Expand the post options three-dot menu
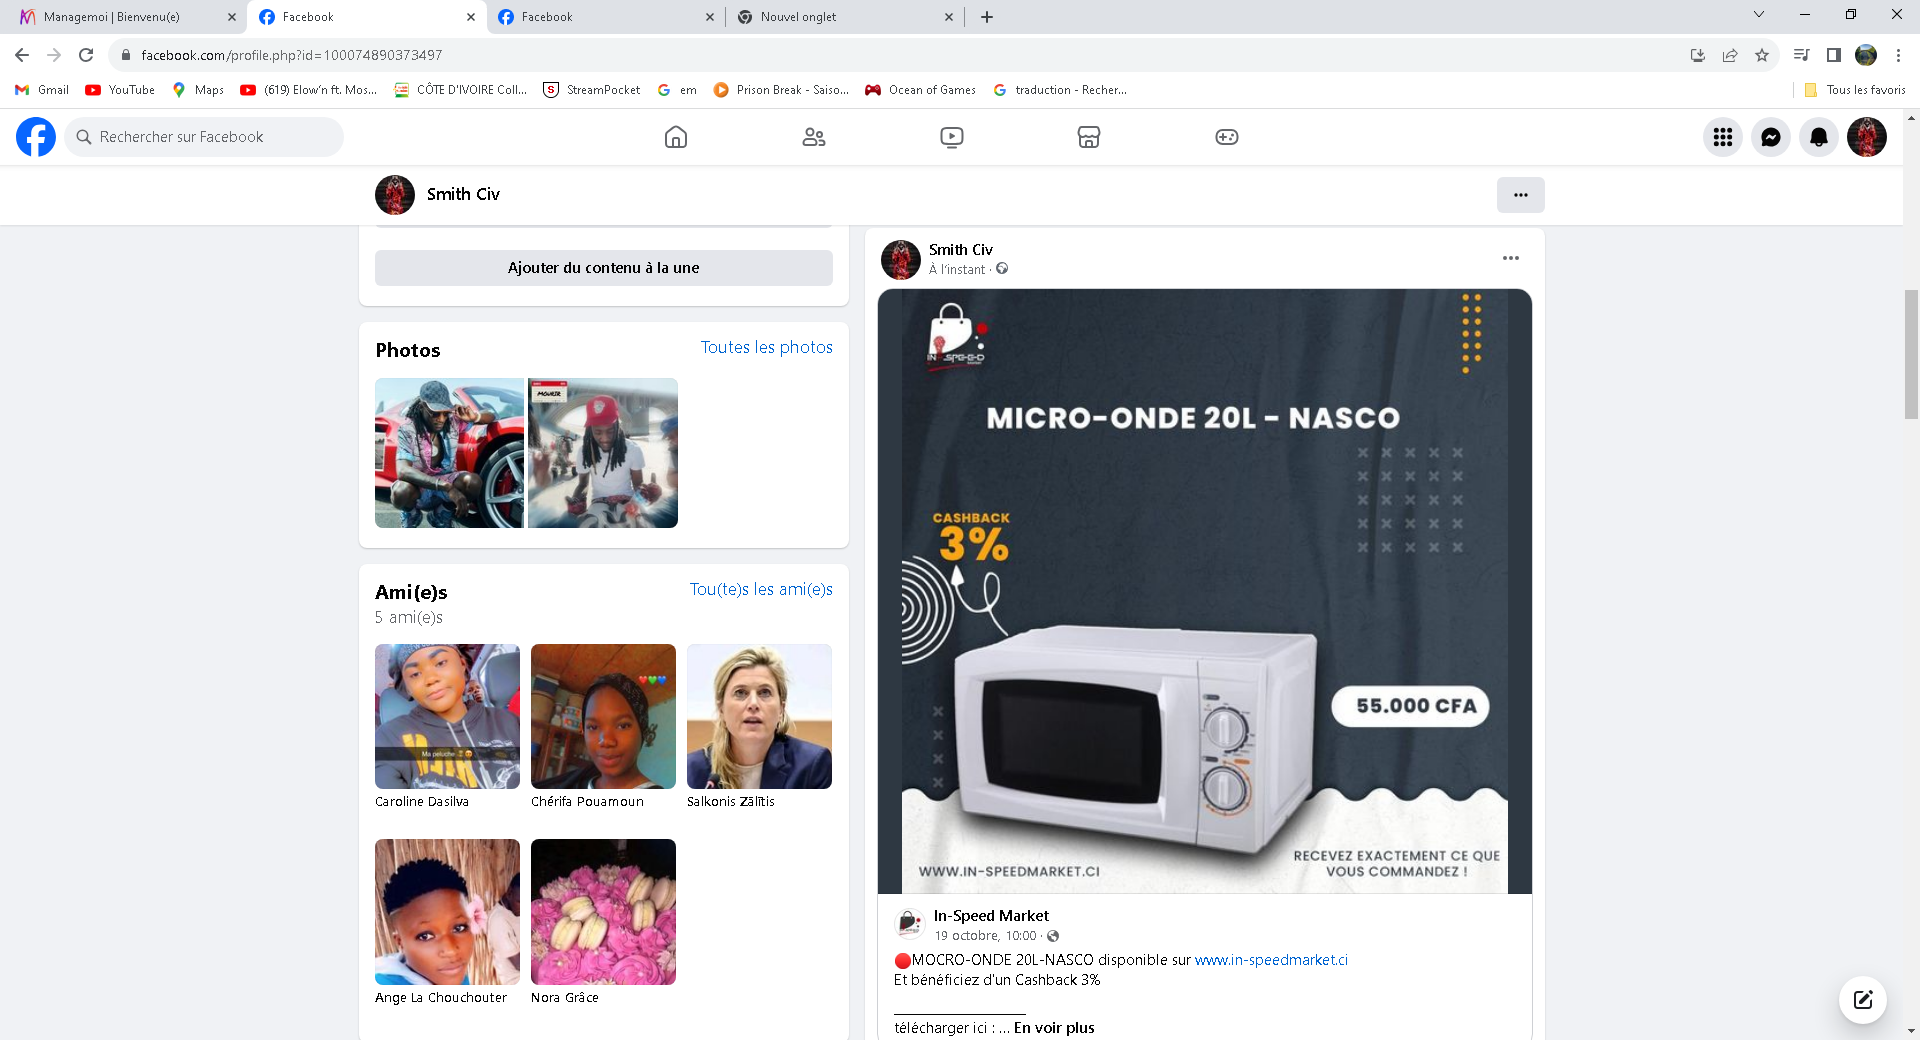 tap(1511, 258)
